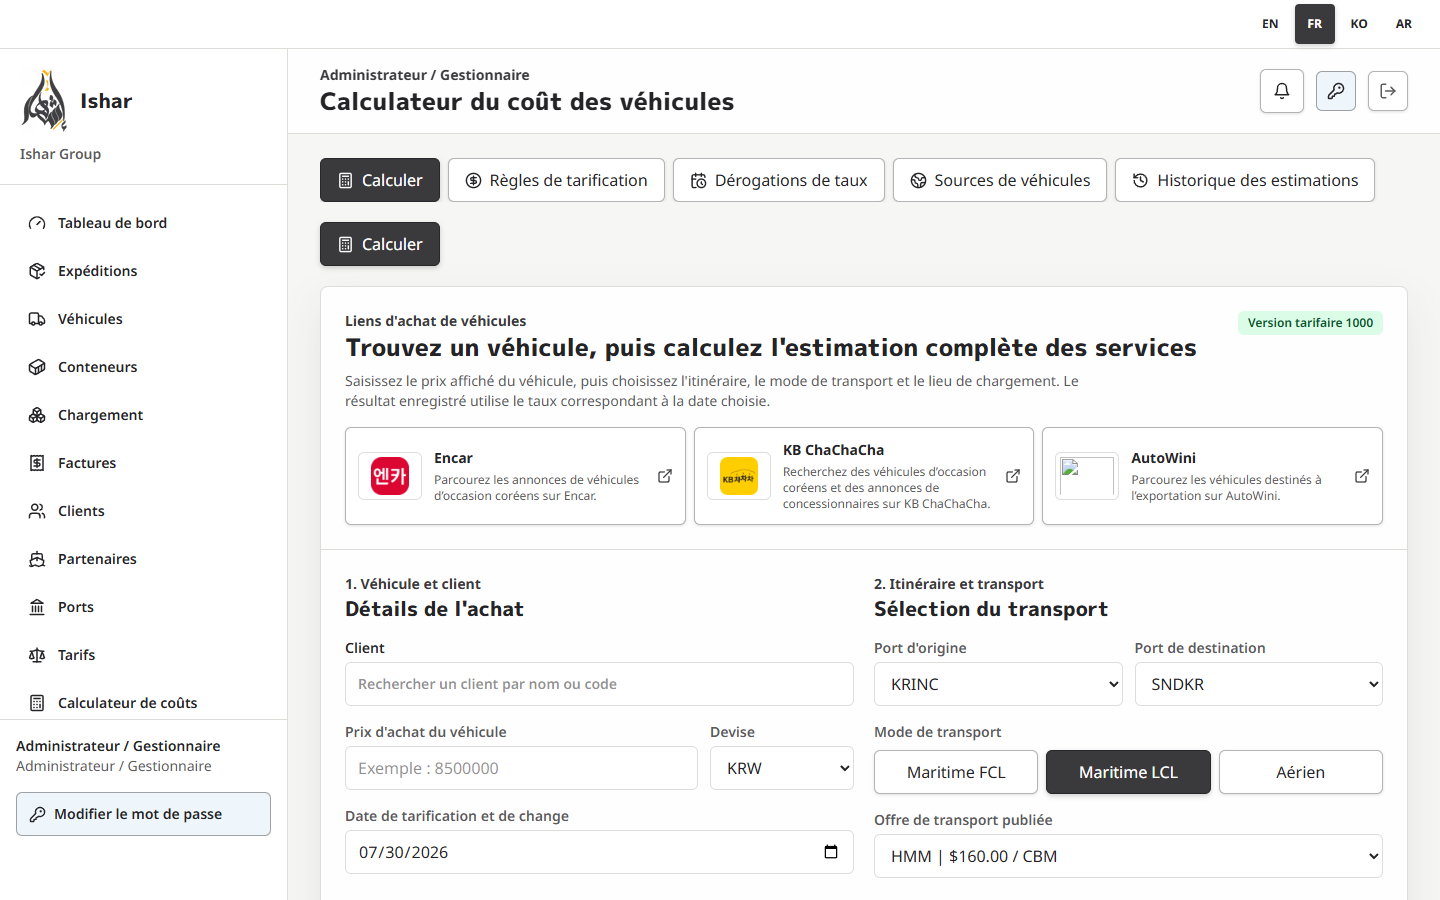Open the Port de destination SNDKR dropdown
Screen dimensions: 1440x900
pos(1259,684)
